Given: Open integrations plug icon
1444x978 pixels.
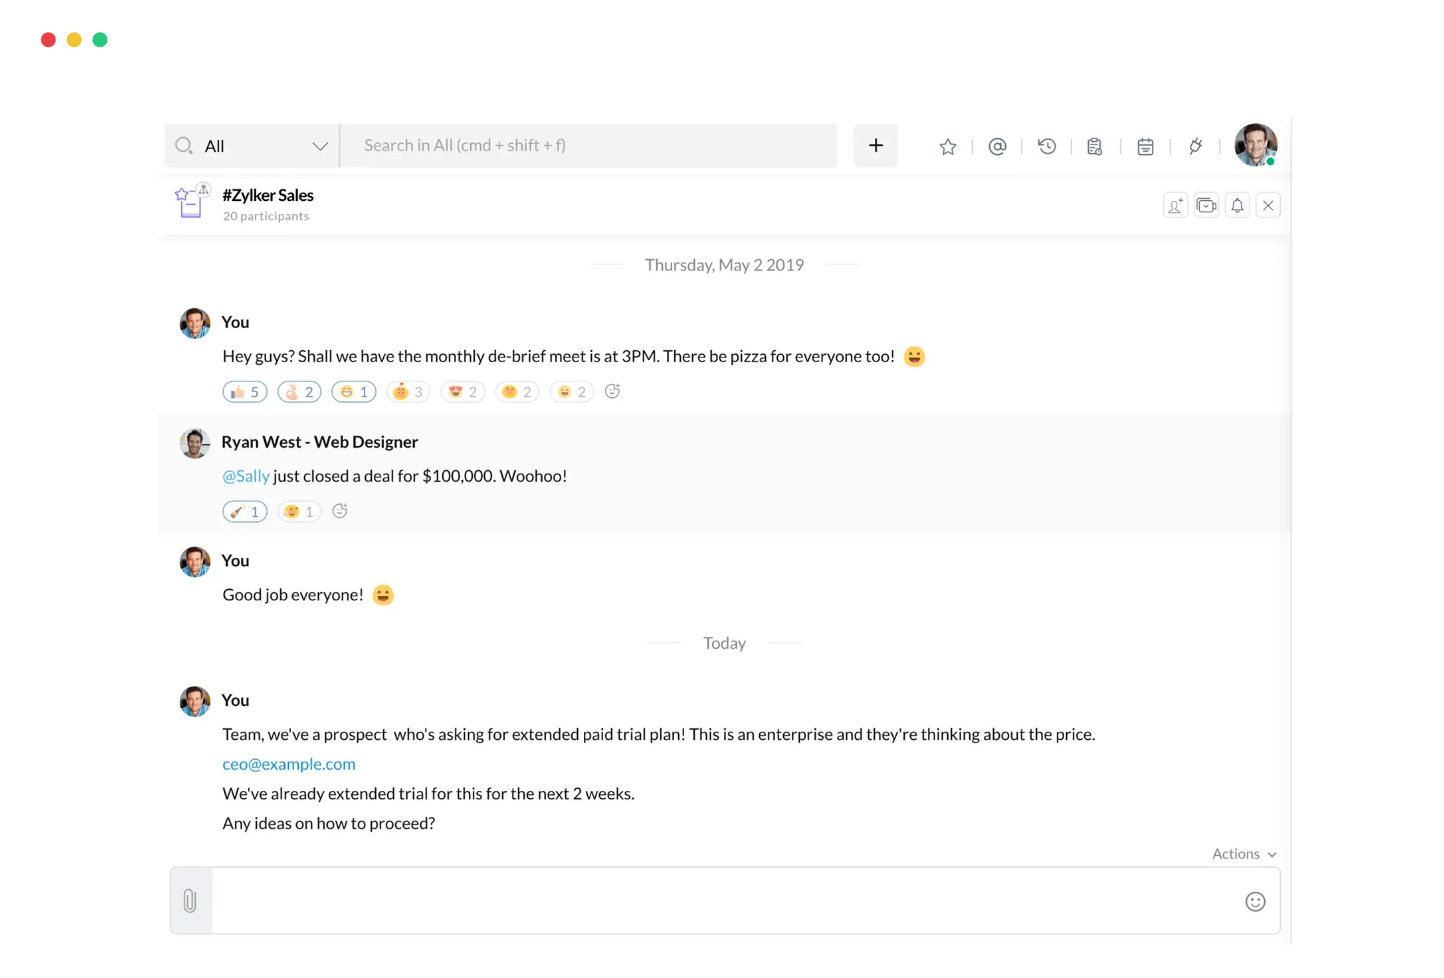Looking at the screenshot, I should click(1195, 147).
